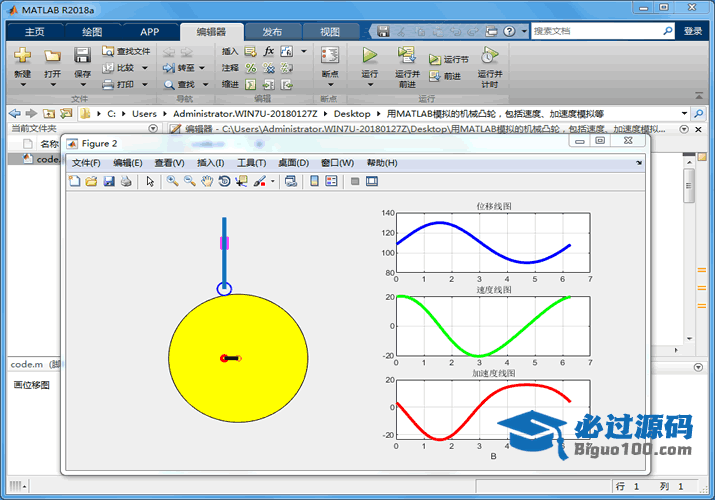Toggle the rotate 3D tool
715x500 pixels.
pos(224,181)
